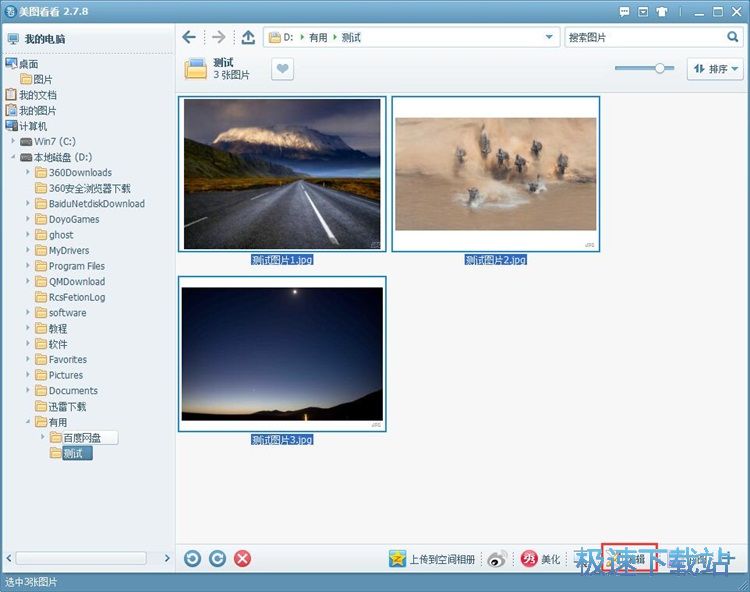Add the 测试 folder to favorites with heart icon
Image resolution: width=750 pixels, height=592 pixels.
tap(283, 69)
